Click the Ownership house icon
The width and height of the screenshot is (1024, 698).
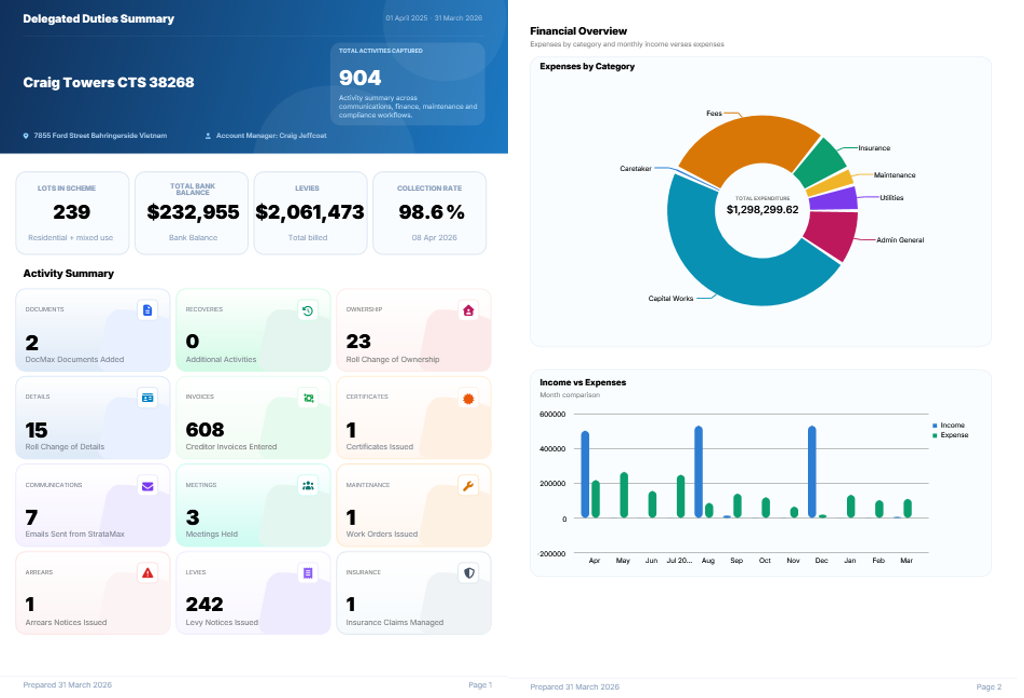click(x=468, y=311)
